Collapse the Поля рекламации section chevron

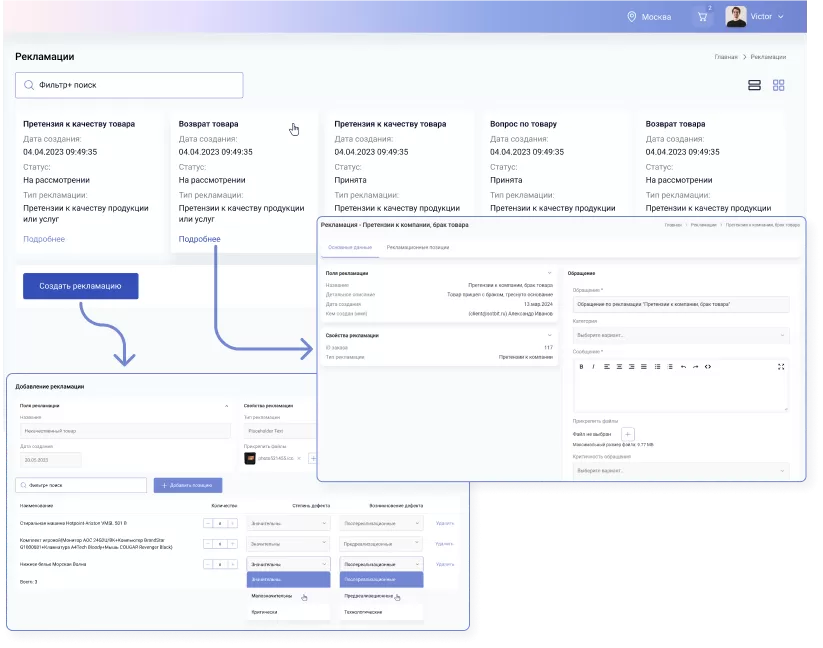pos(549,272)
